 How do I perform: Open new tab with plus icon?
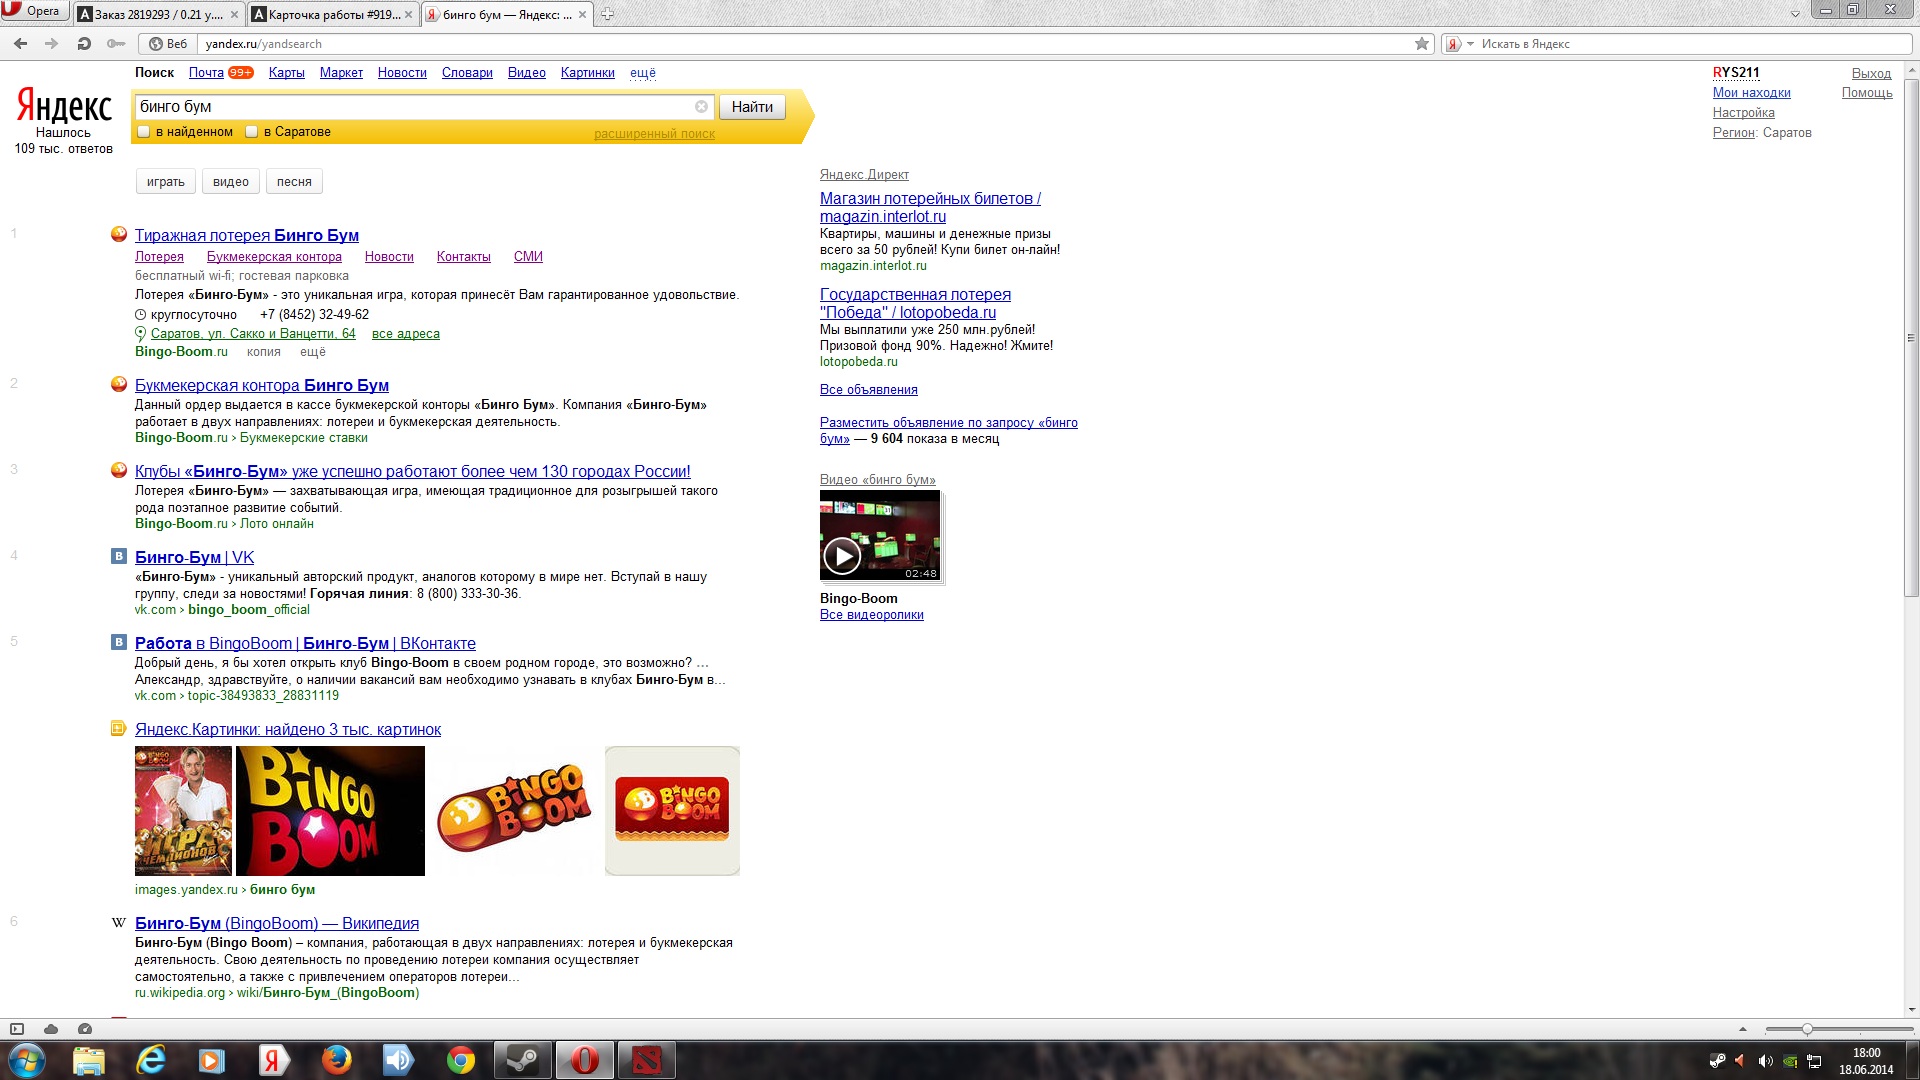click(x=607, y=14)
